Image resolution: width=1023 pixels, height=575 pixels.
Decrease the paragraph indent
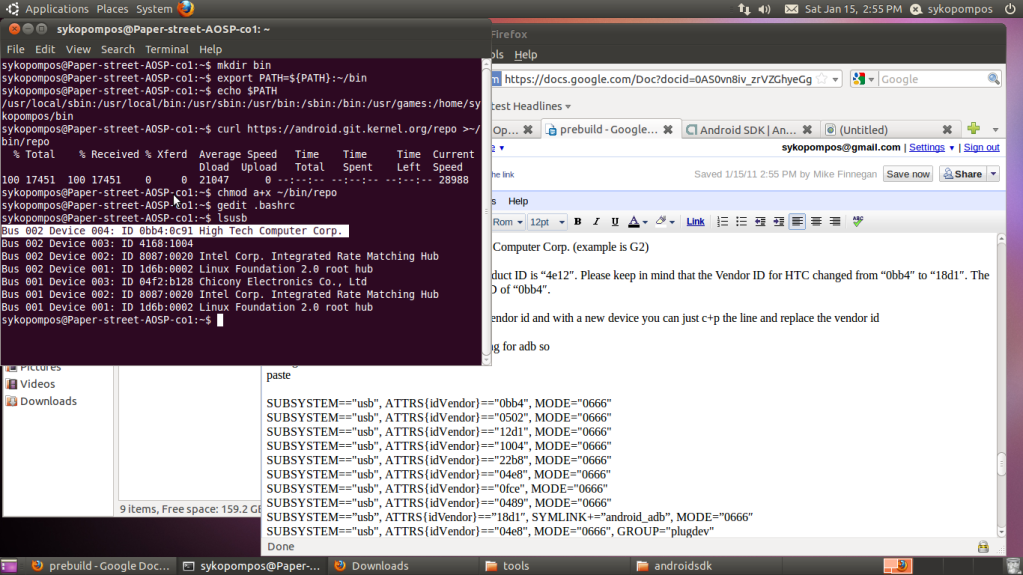760,222
